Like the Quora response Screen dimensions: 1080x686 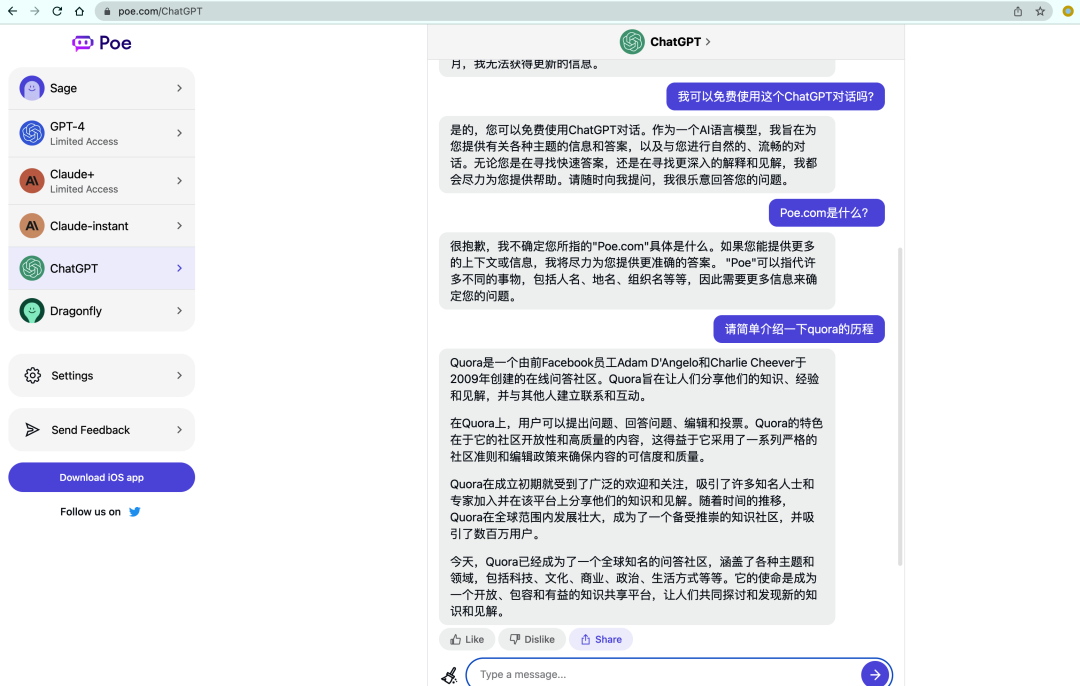pos(467,640)
